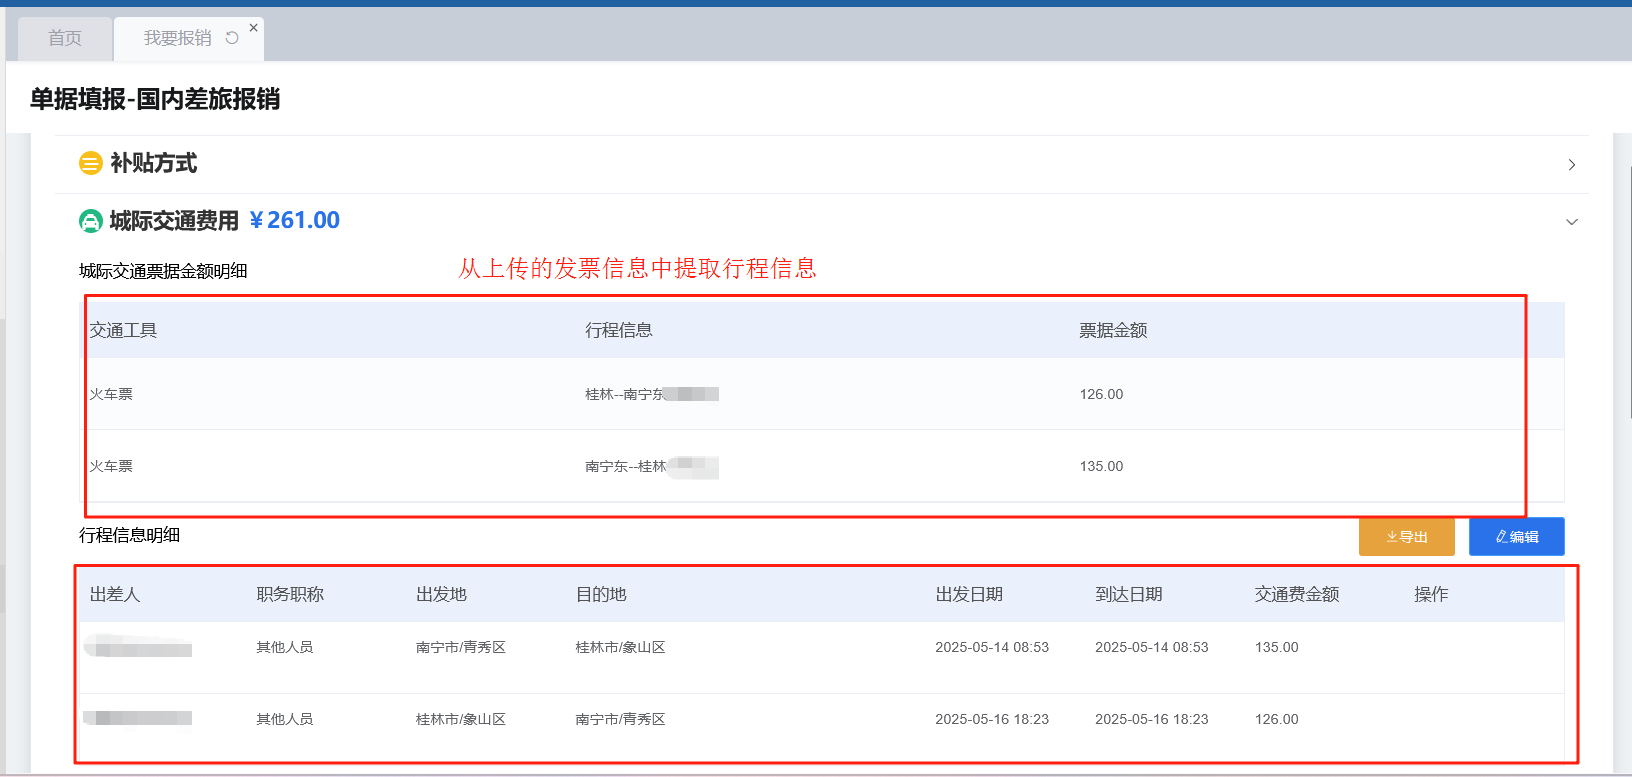Click the vertical scrollbar on the right
1632x777 pixels.
pyautogui.click(x=1630, y=290)
